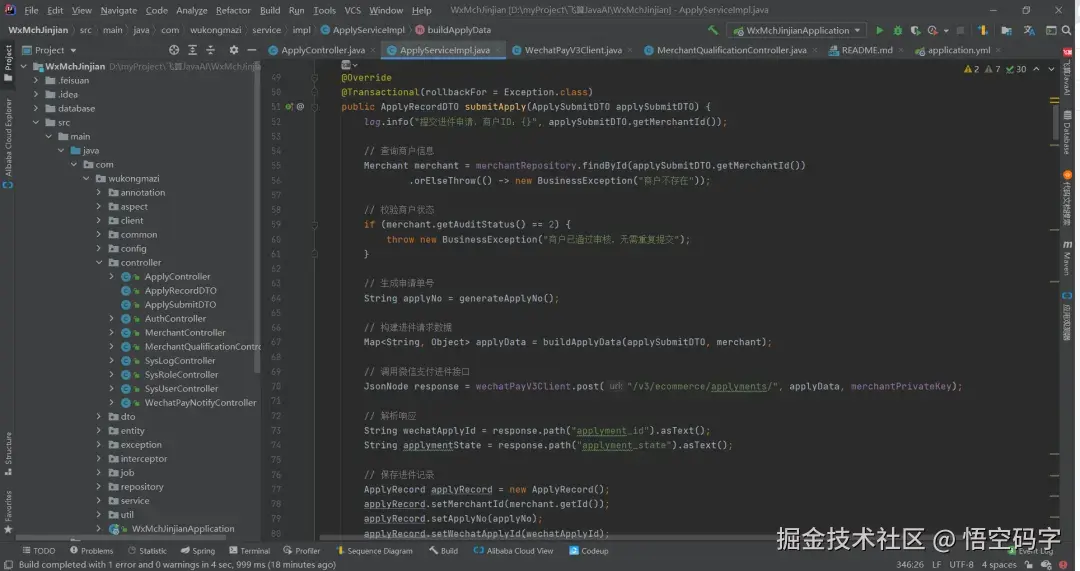Select MerchantController in project tree
The image size is (1080, 571).
click(x=185, y=333)
